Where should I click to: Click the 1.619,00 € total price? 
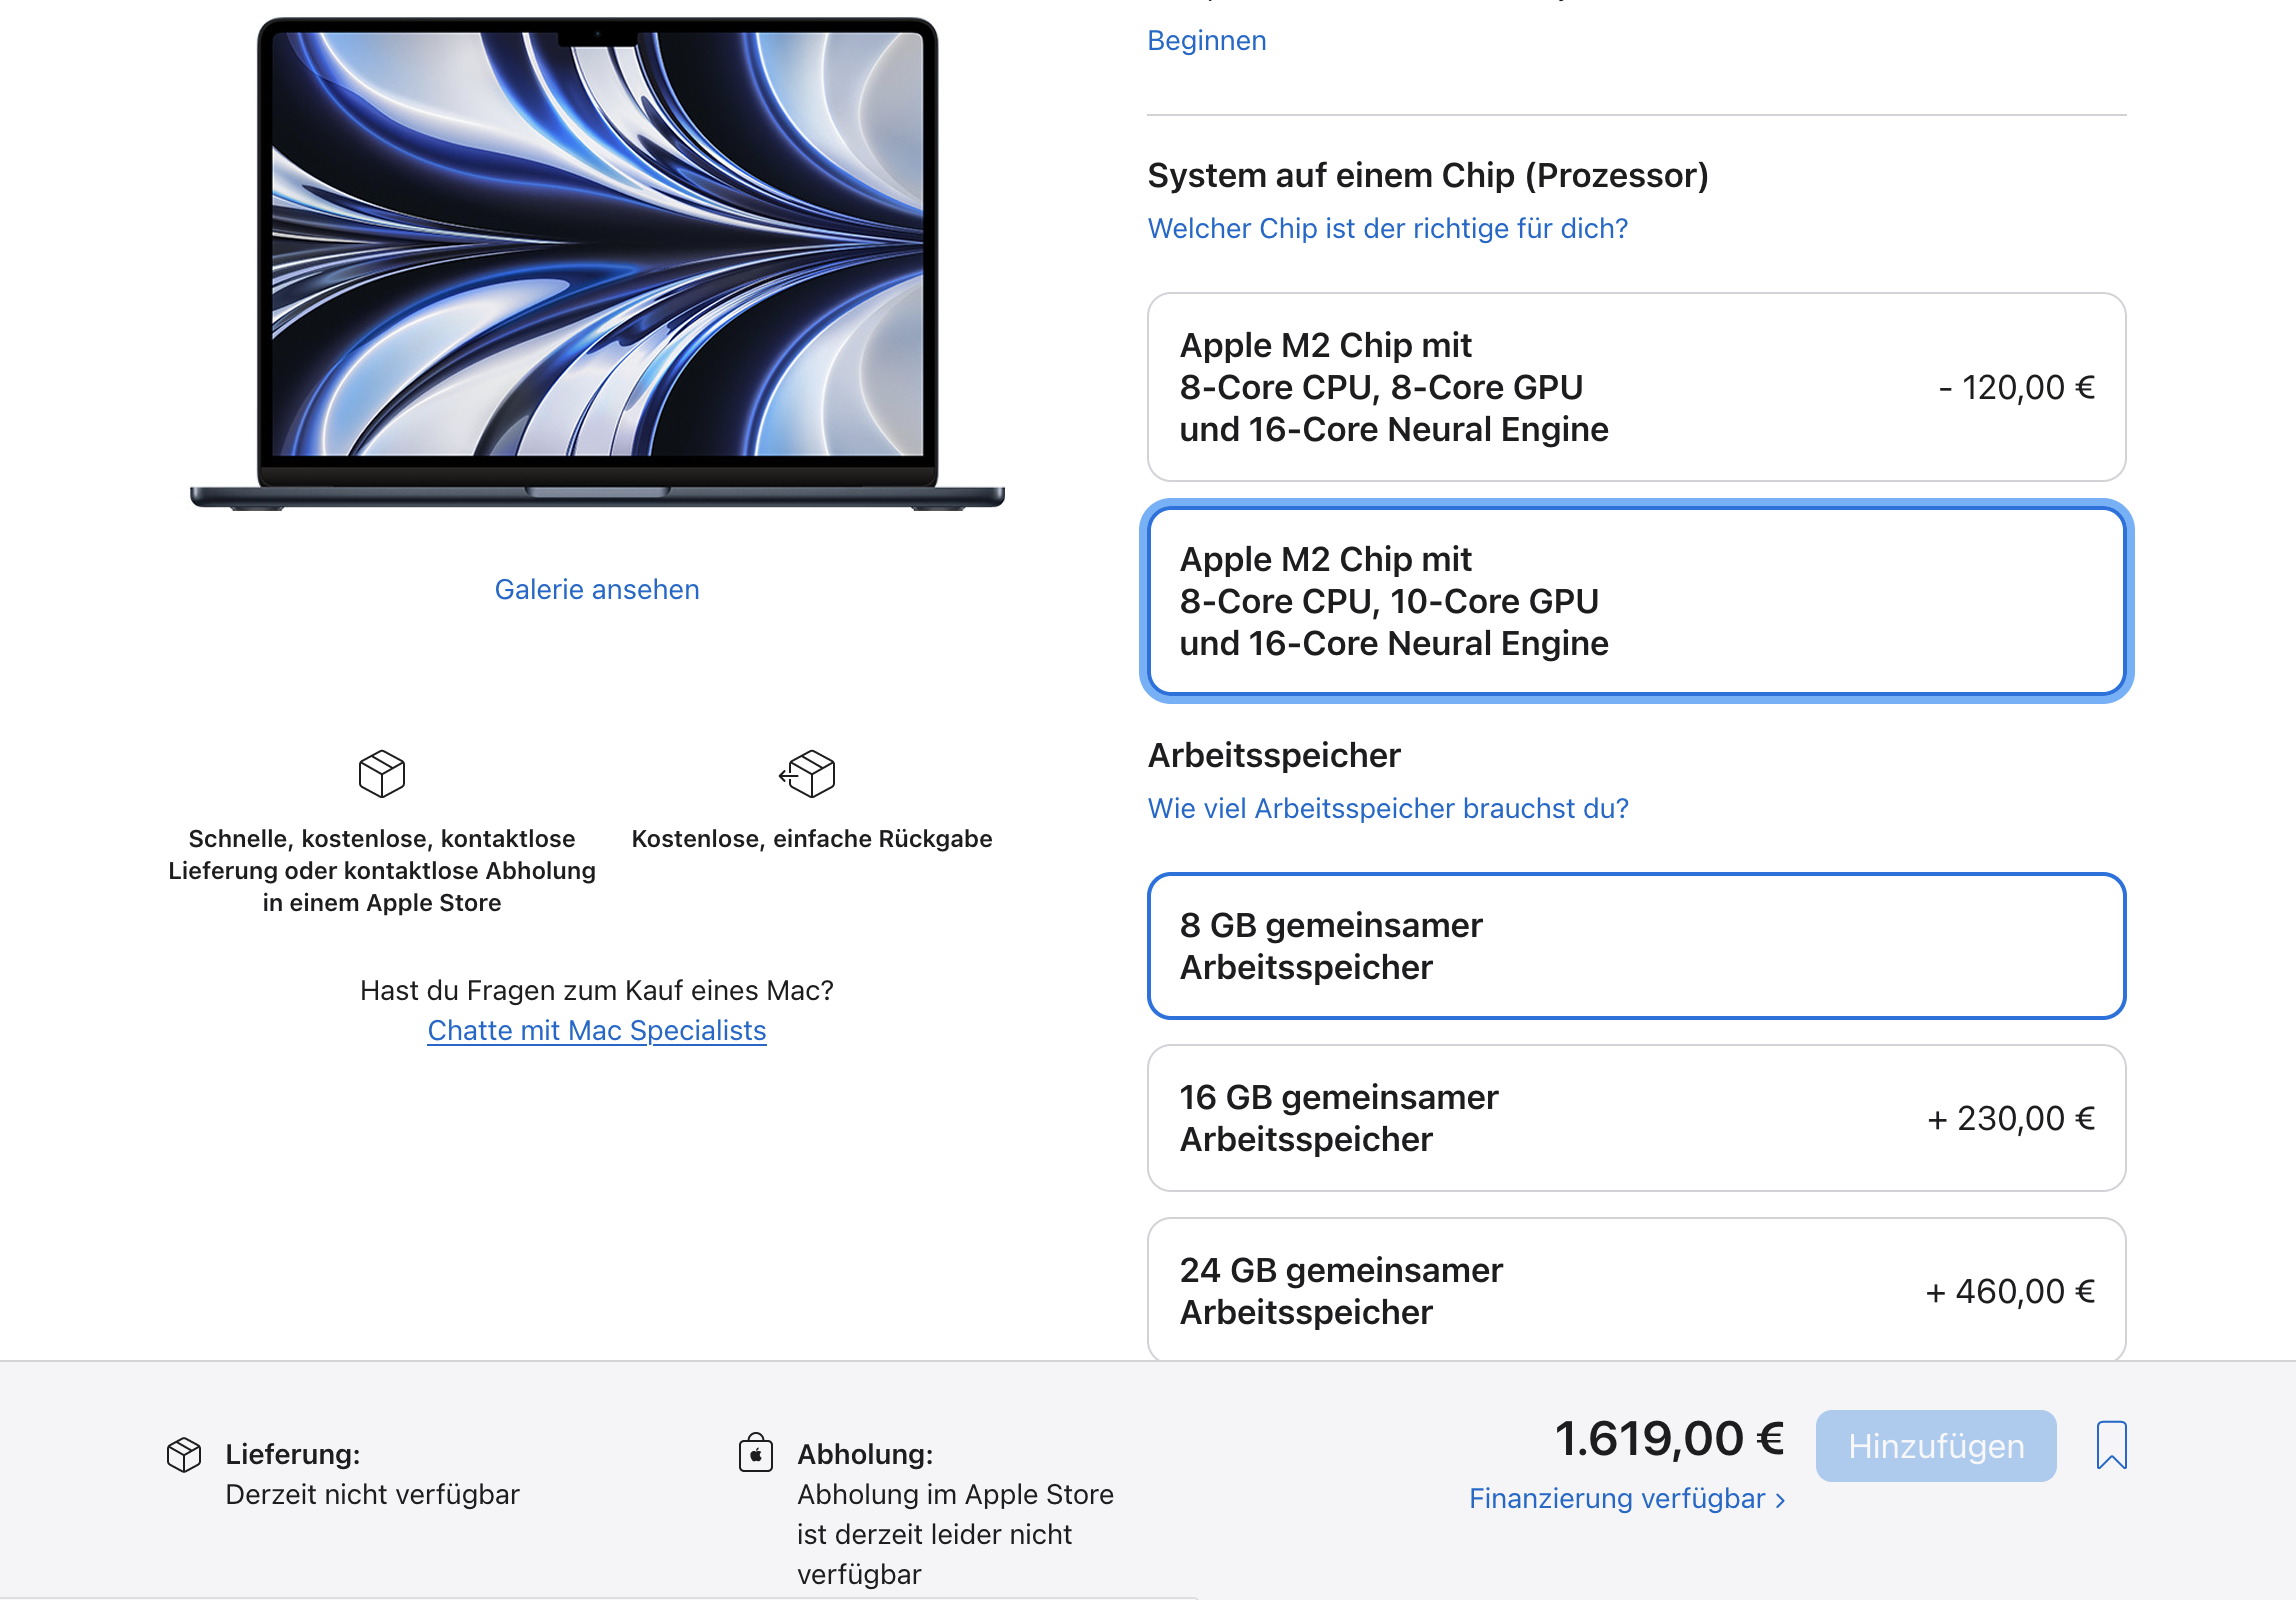(x=1669, y=1439)
